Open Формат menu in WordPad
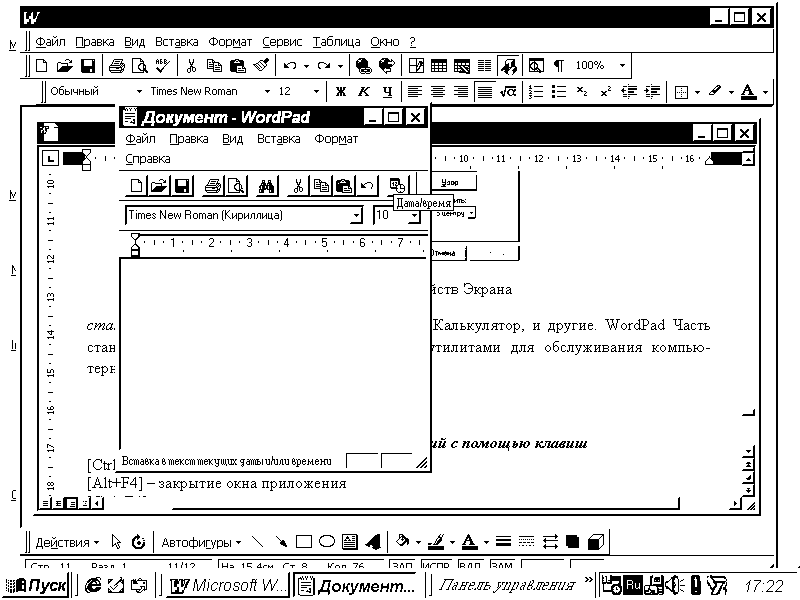This screenshot has width=800, height=600. tap(336, 139)
